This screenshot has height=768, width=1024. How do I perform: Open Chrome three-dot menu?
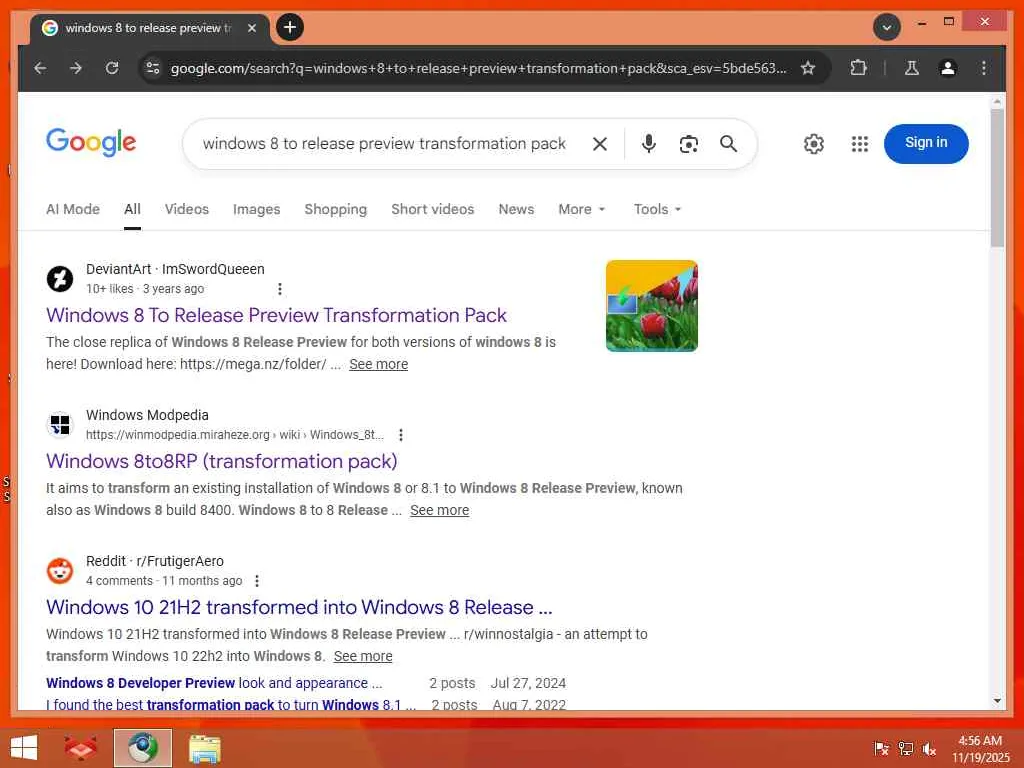984,68
